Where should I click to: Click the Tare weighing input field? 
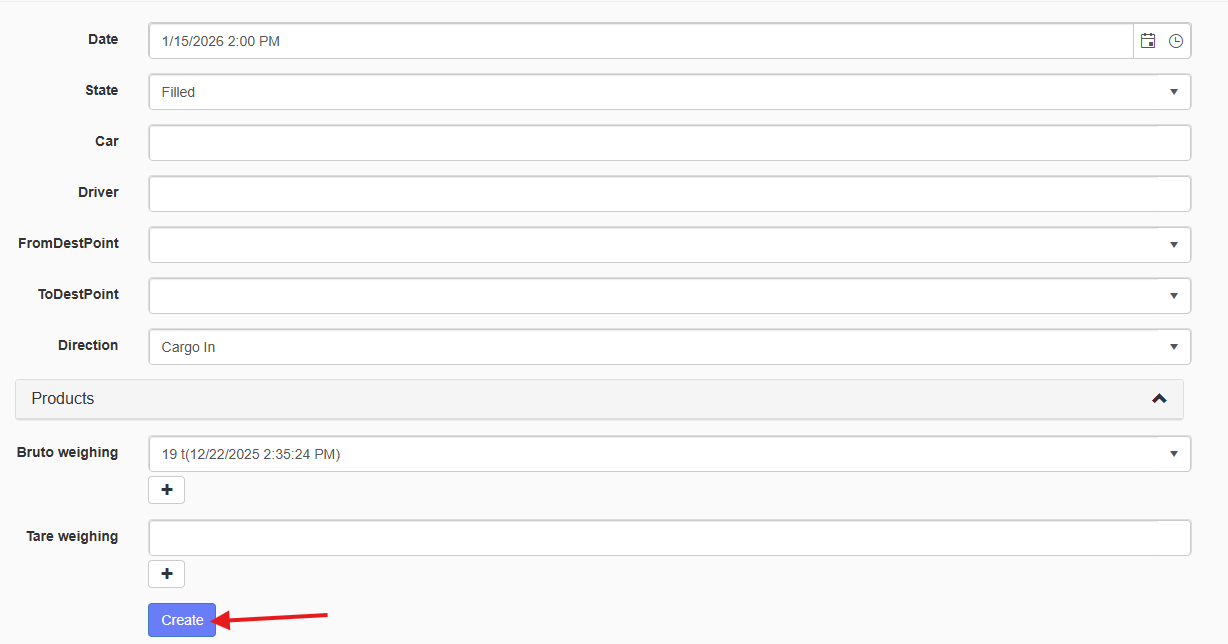(x=669, y=538)
